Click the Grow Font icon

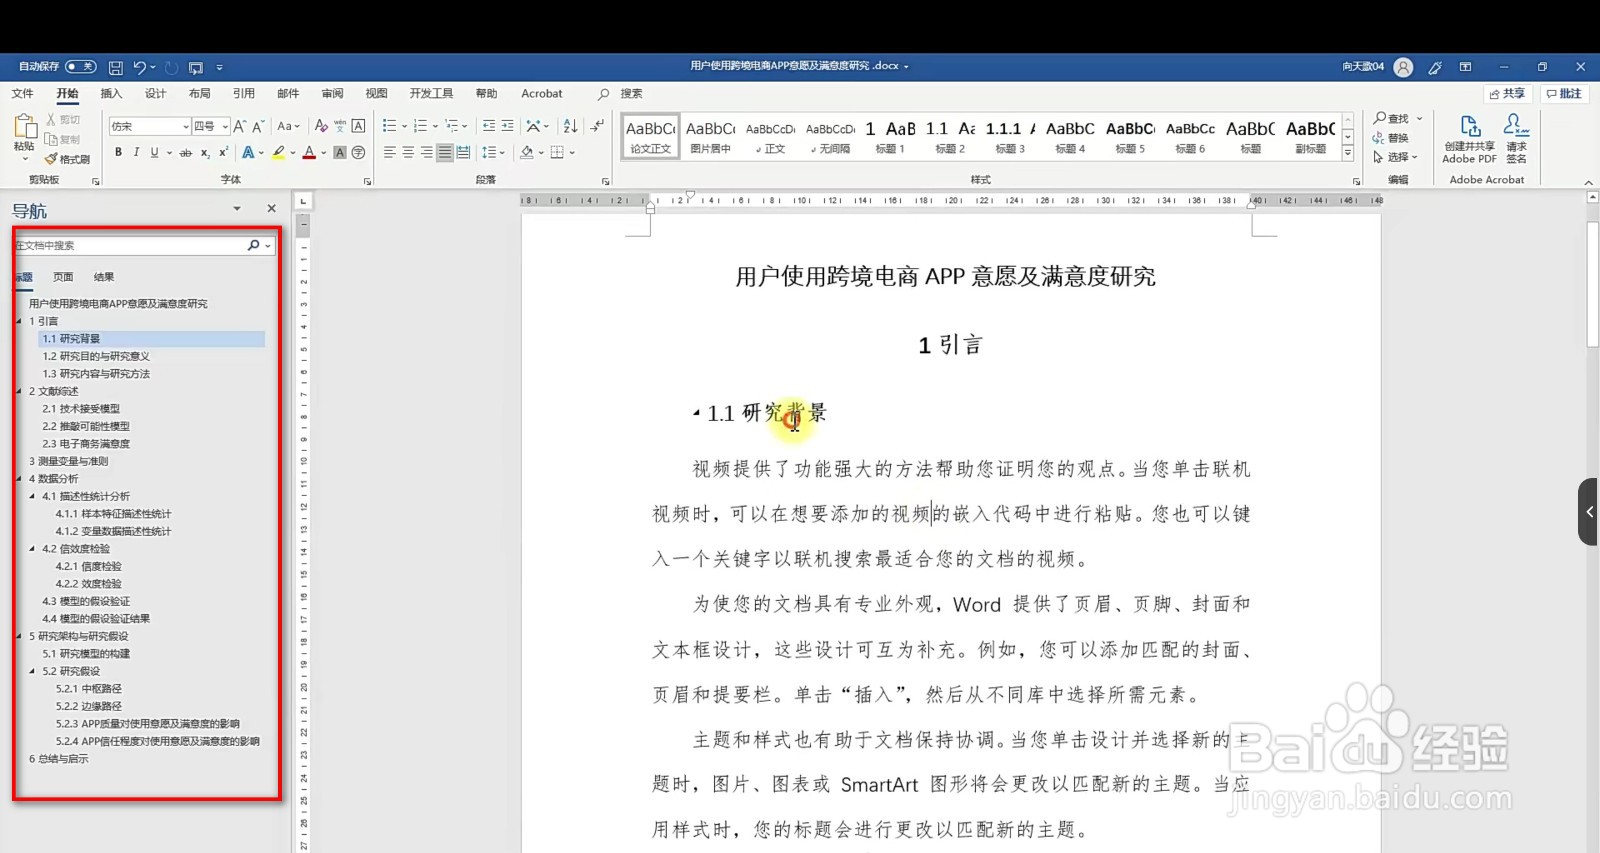point(240,126)
